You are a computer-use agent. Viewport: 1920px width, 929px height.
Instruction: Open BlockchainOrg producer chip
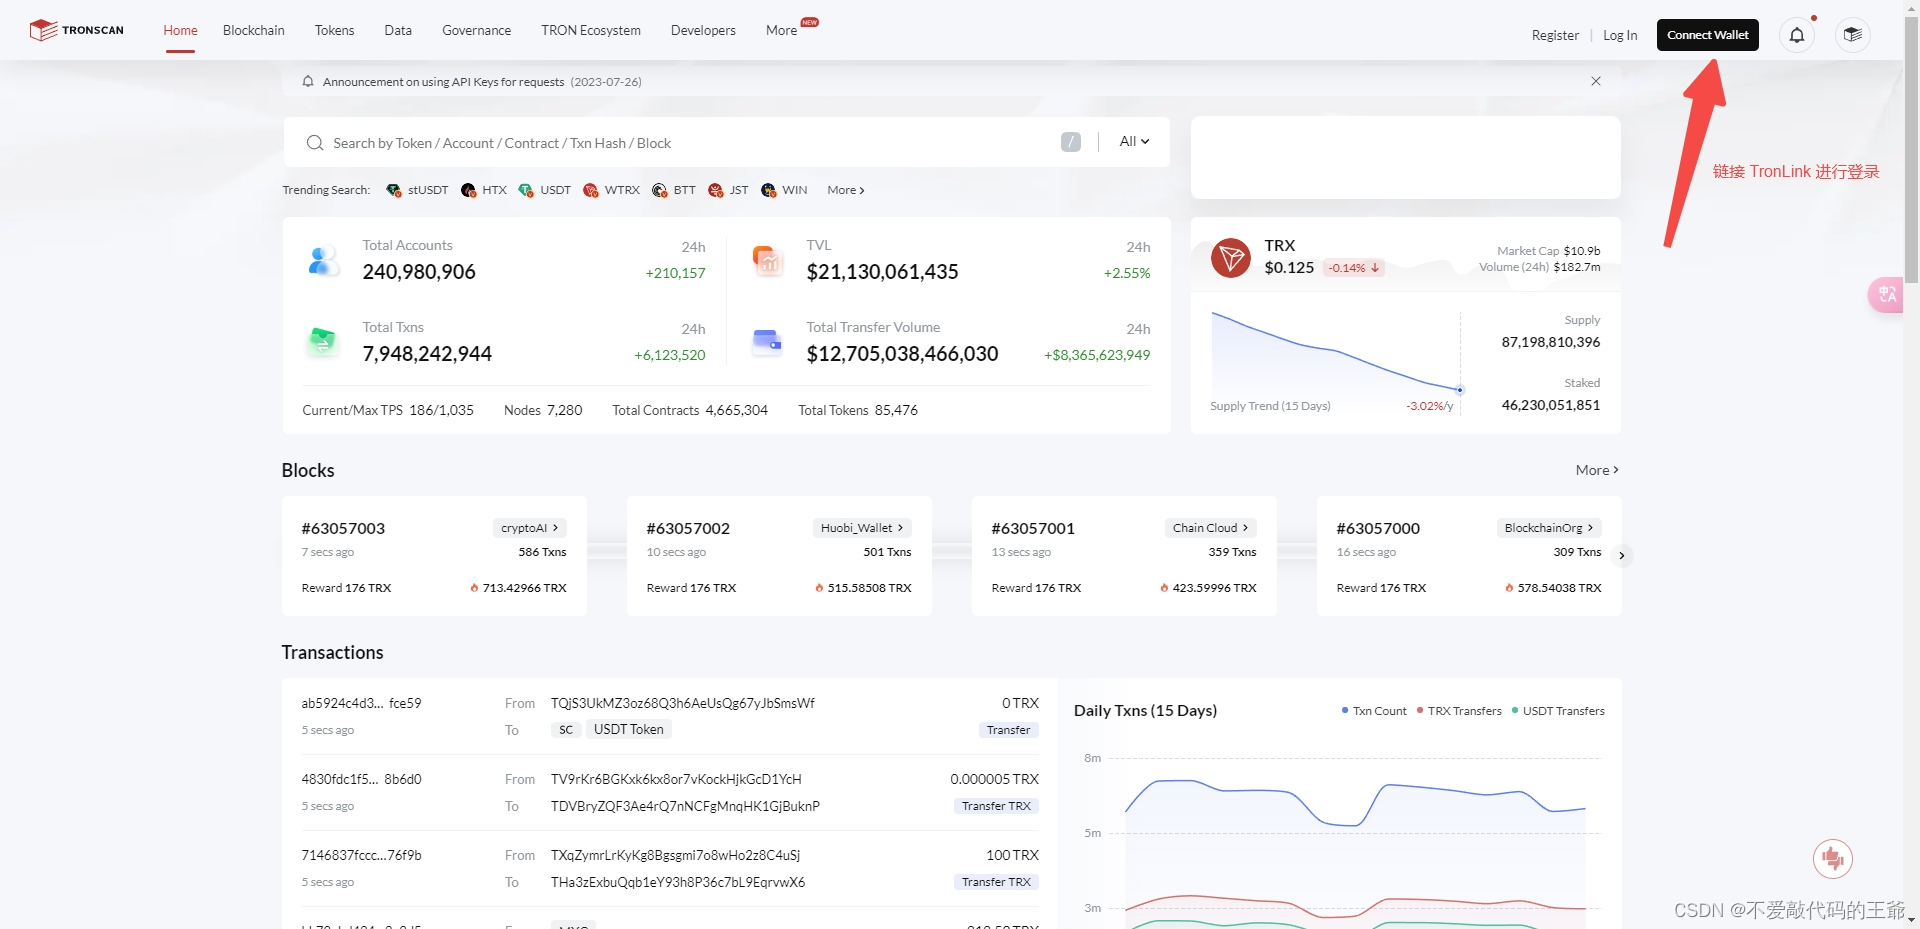click(x=1549, y=528)
